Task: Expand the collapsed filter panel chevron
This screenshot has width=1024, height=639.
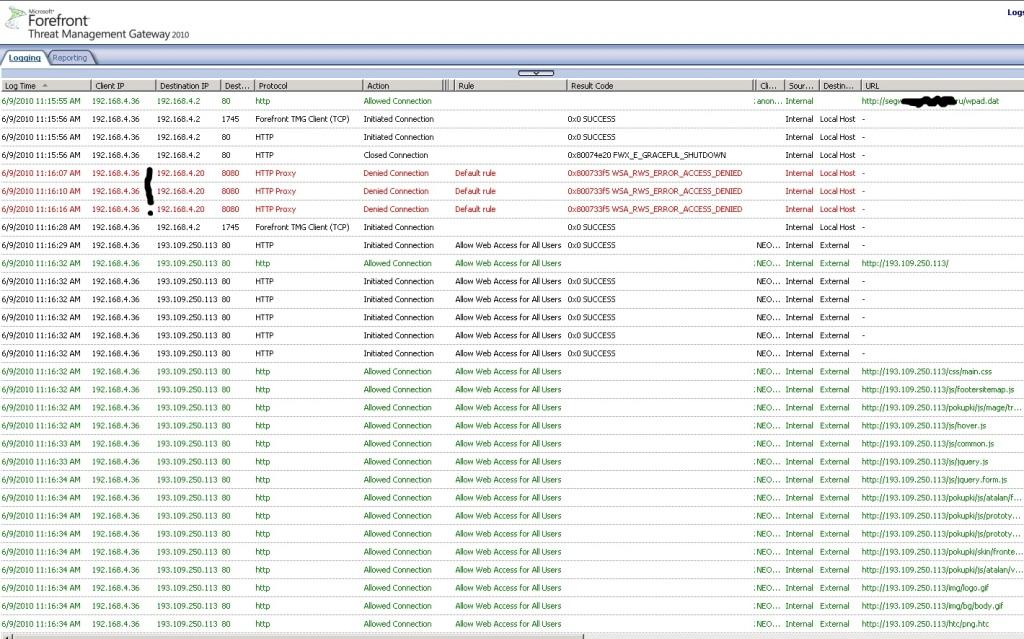Action: point(536,73)
